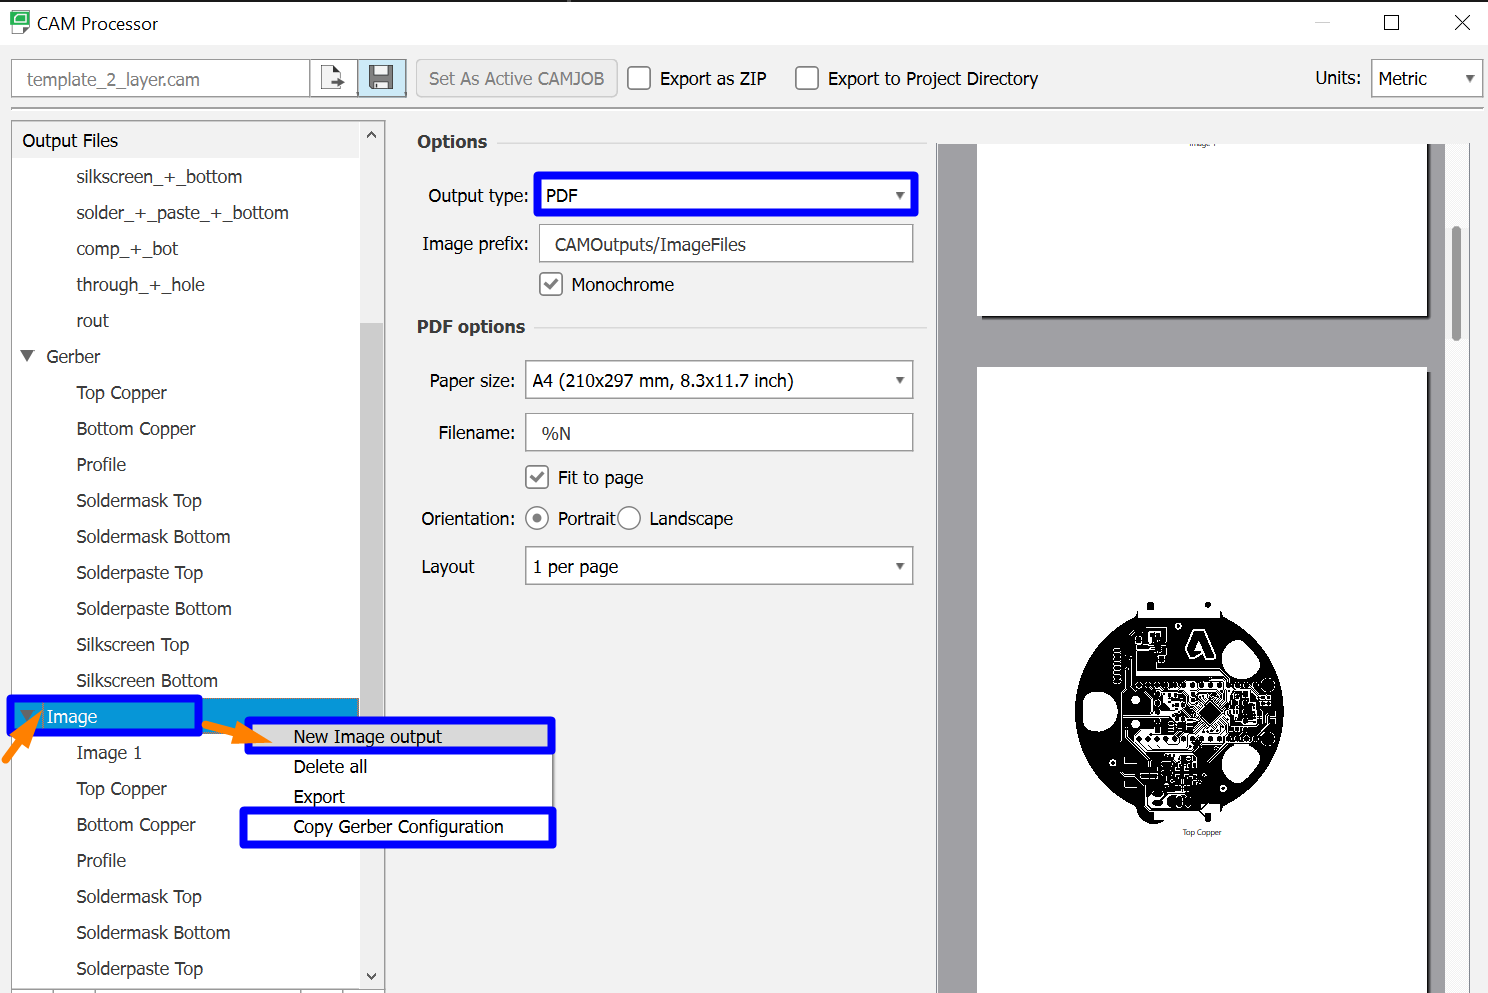Viewport: 1488px width, 993px height.
Task: Save the CAM job using the save icon
Action: pos(381,77)
